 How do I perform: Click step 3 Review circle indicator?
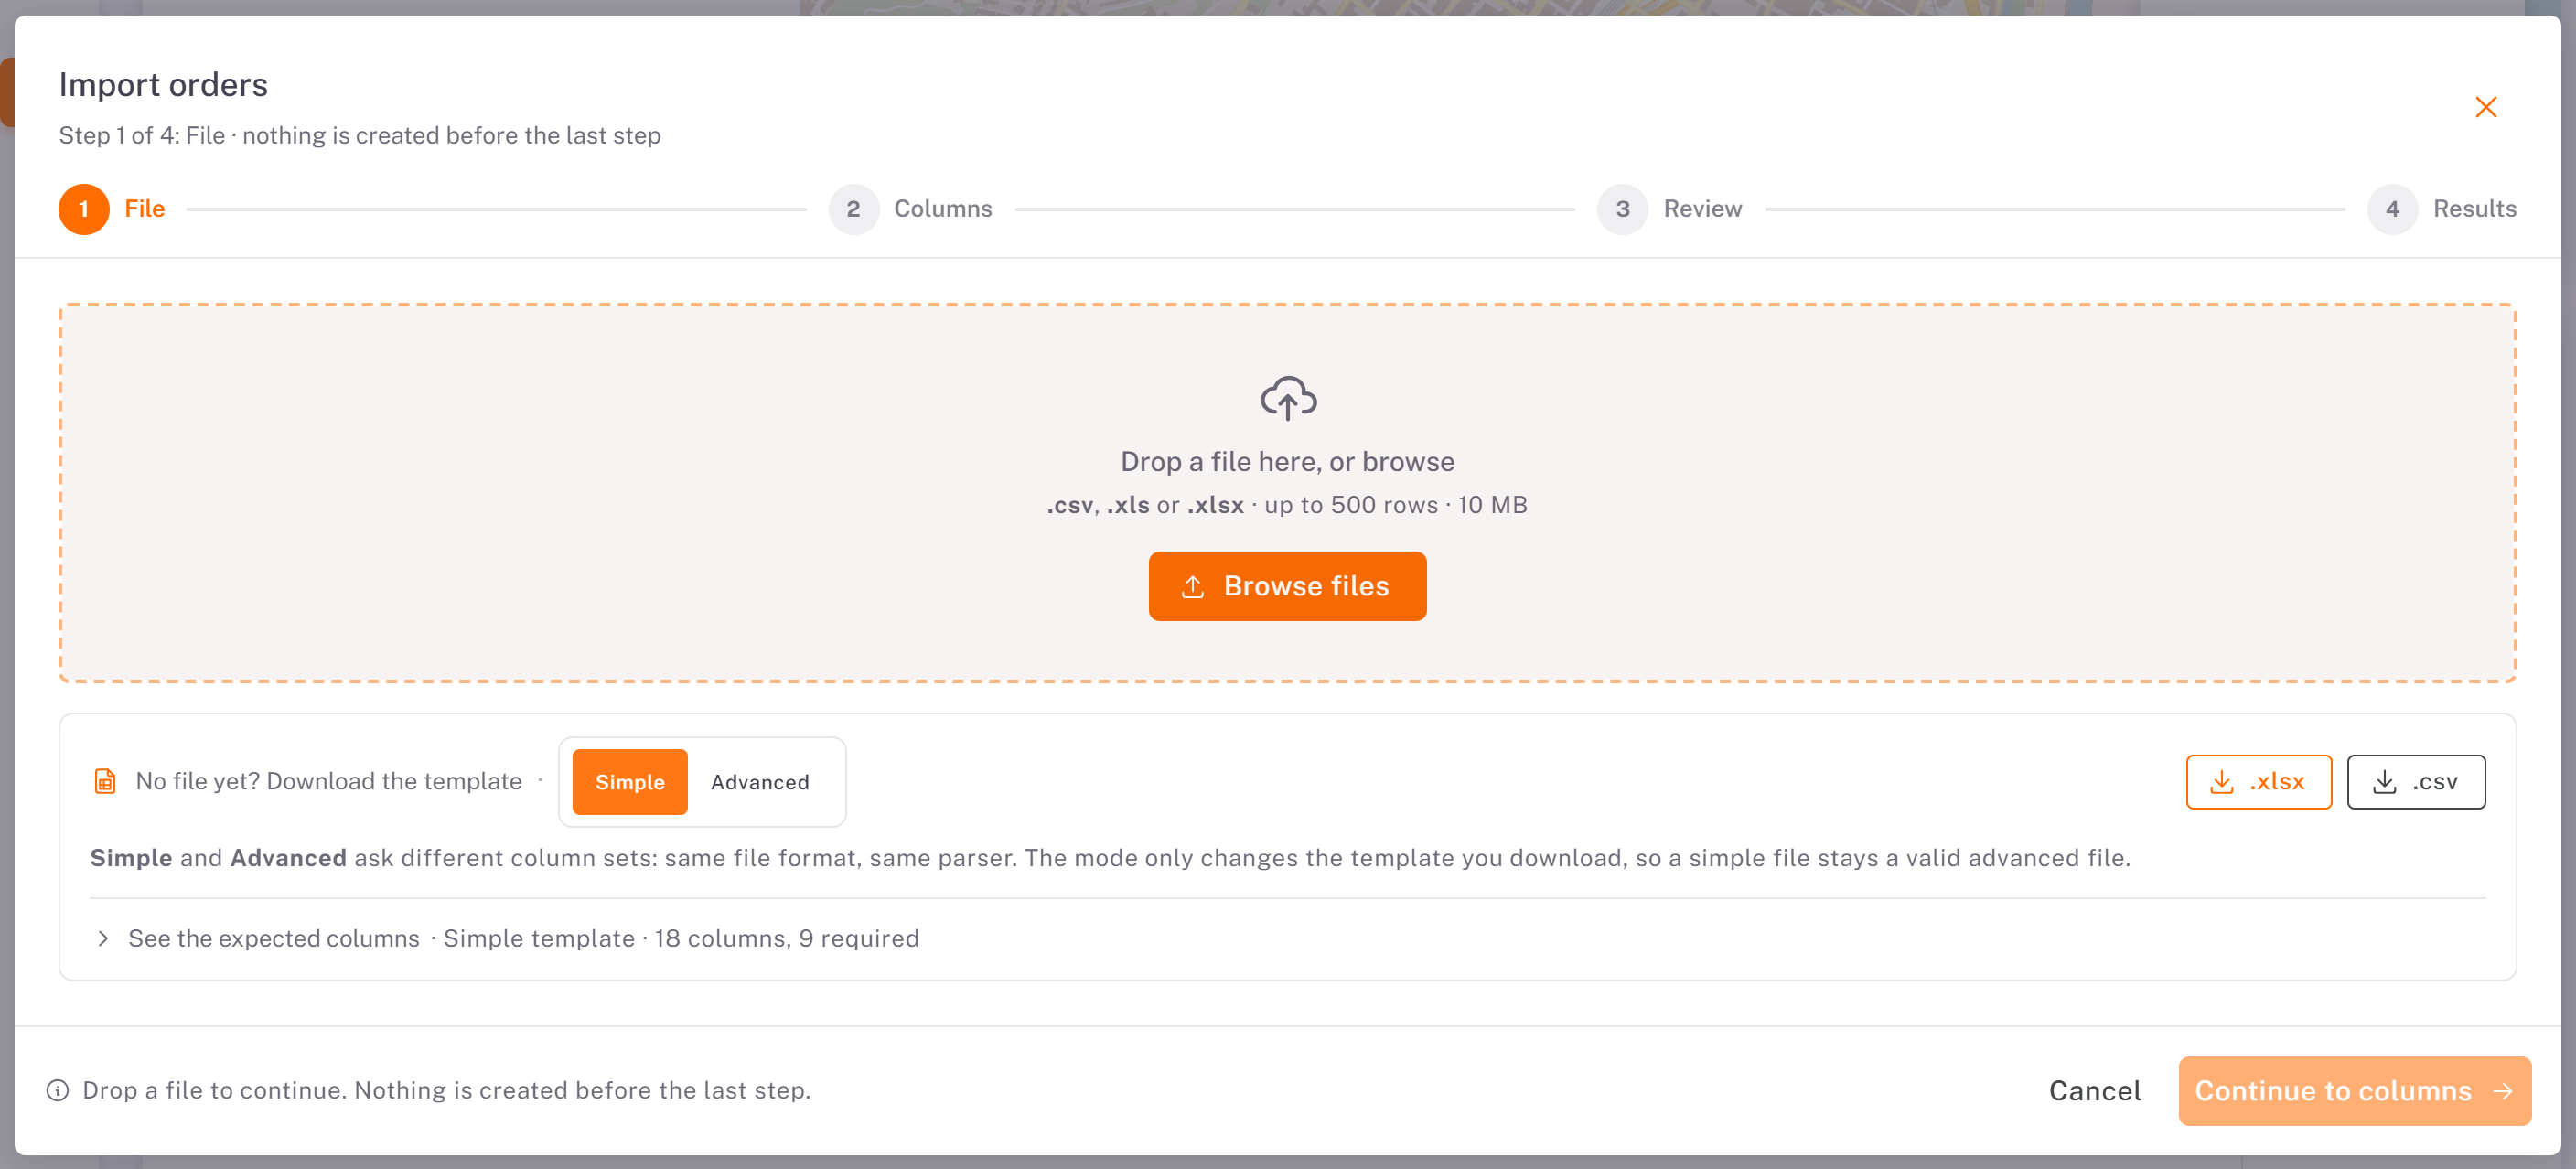pyautogui.click(x=1622, y=209)
